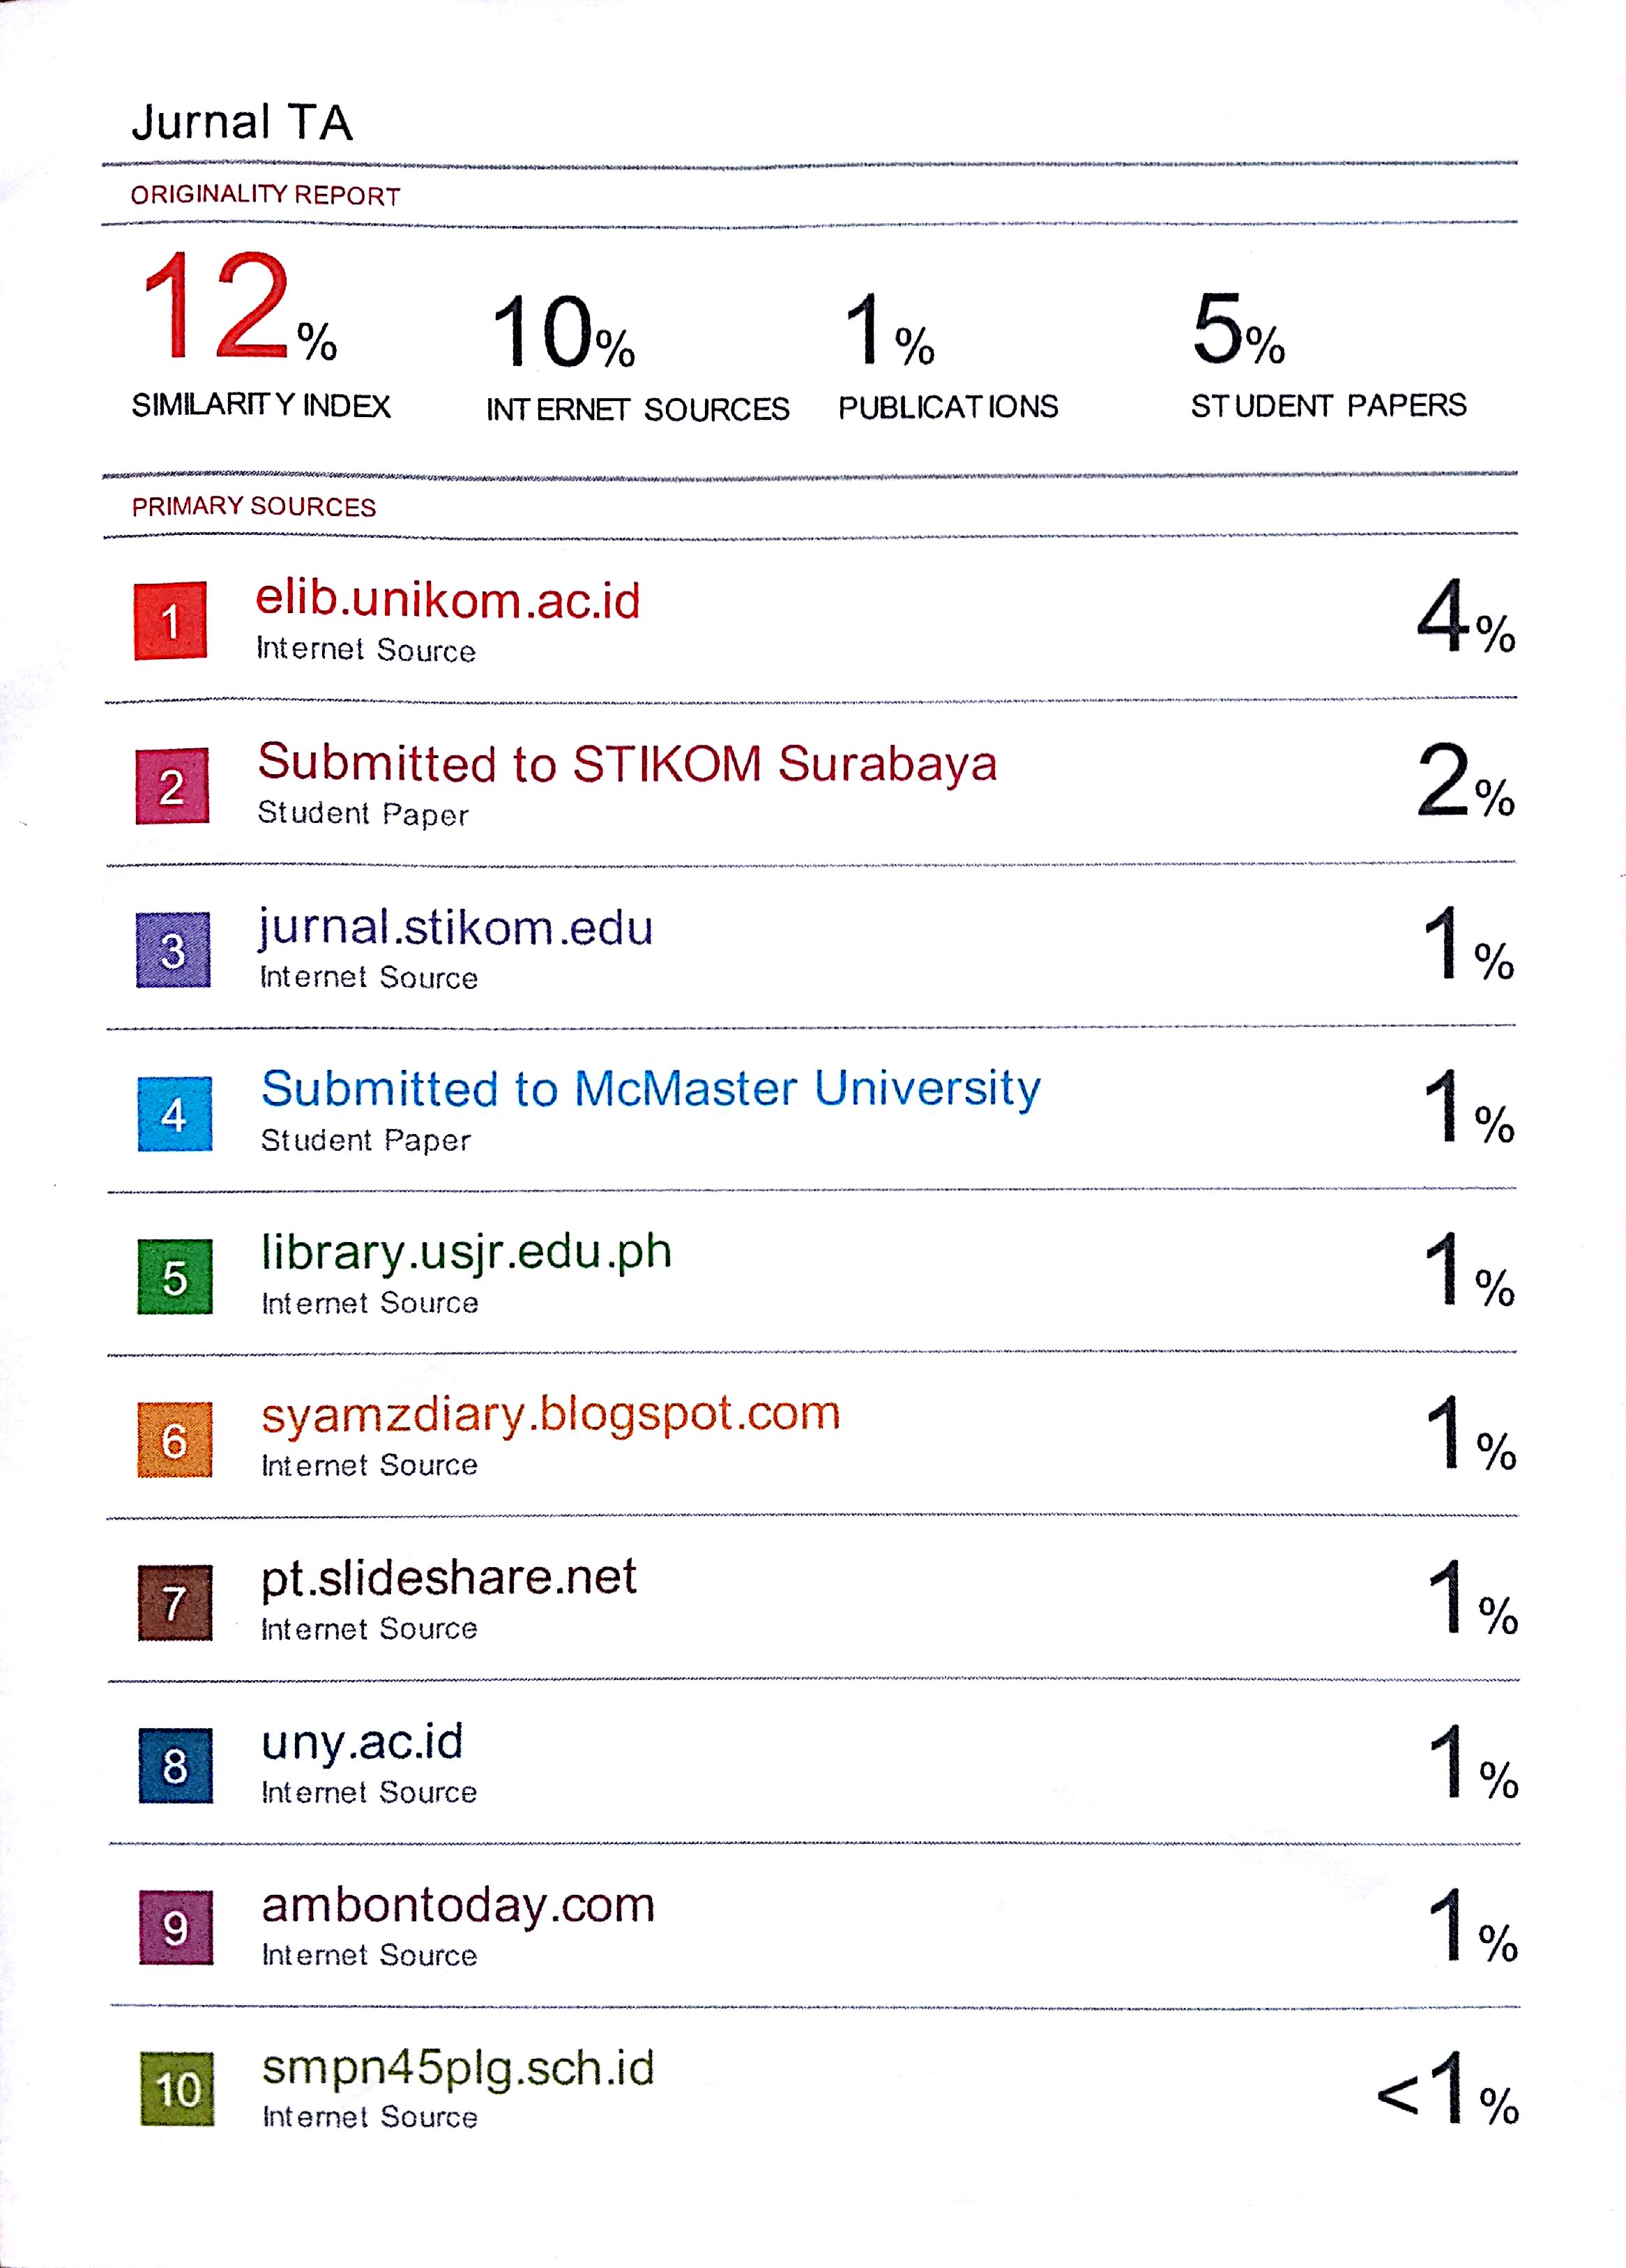Click the Jurnal TA document title
Viewport: 1626px width, 2268px height.
242,122
